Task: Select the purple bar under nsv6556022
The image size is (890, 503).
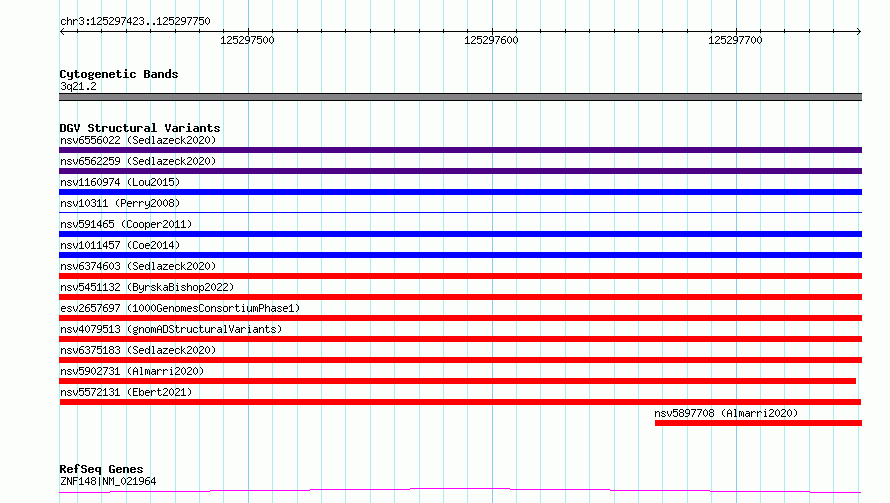Action: pos(460,150)
